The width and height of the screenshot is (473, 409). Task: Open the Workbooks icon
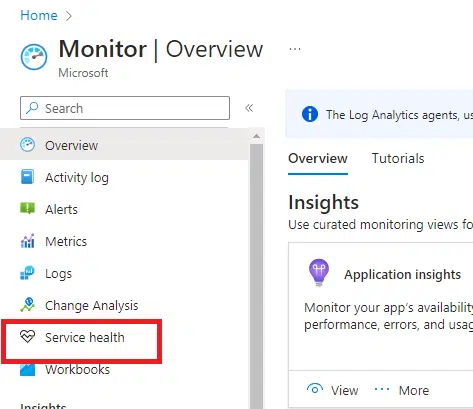pos(27,370)
